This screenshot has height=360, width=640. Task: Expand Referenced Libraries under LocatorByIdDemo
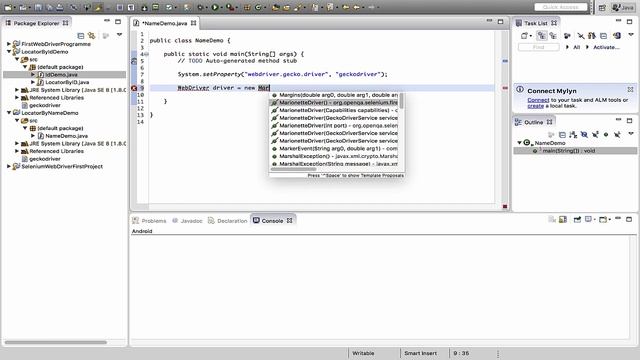coord(17,98)
